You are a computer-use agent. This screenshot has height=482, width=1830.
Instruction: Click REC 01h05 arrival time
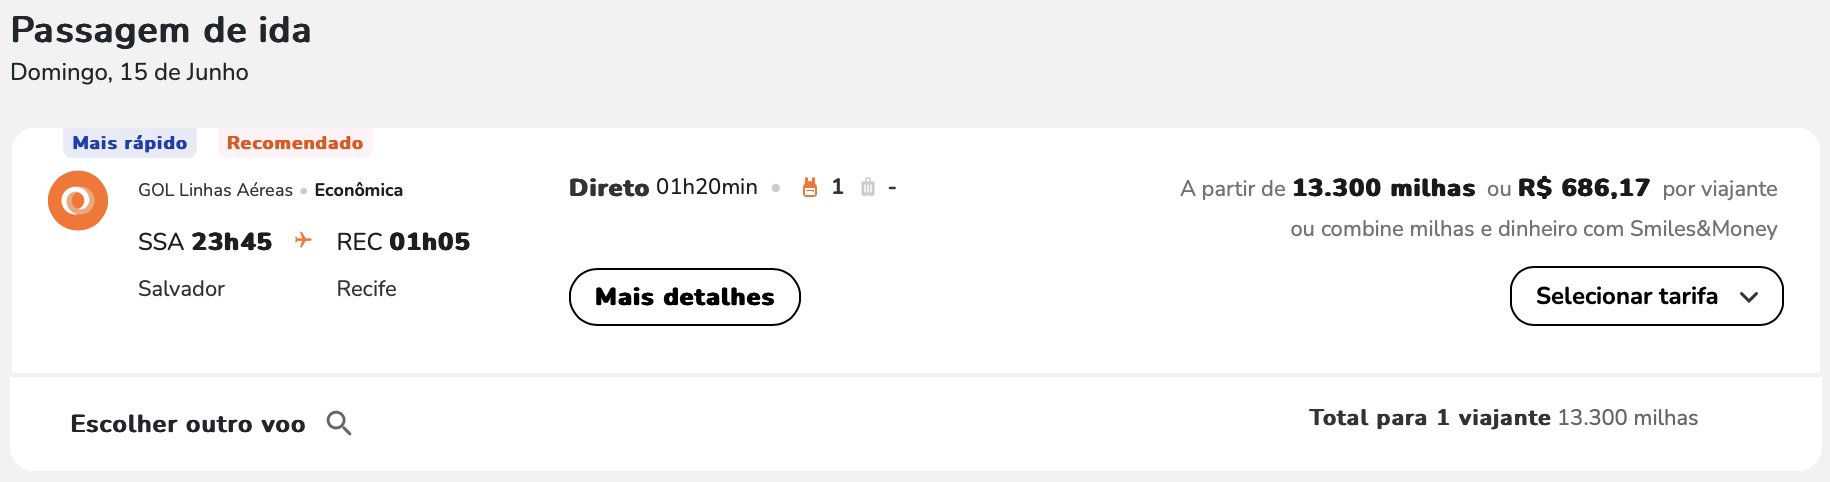[x=403, y=242]
